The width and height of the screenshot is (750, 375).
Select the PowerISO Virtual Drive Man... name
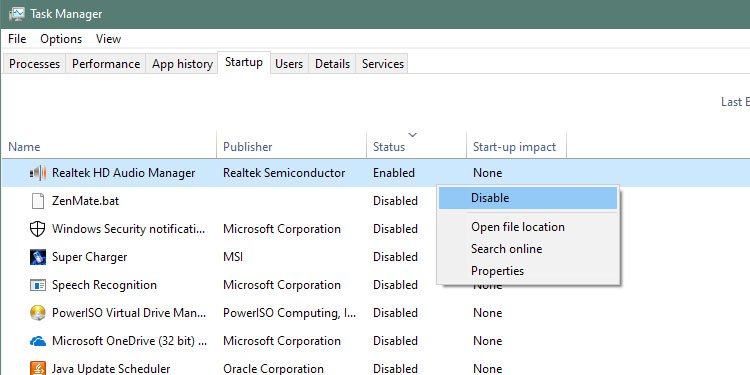pyautogui.click(x=129, y=313)
